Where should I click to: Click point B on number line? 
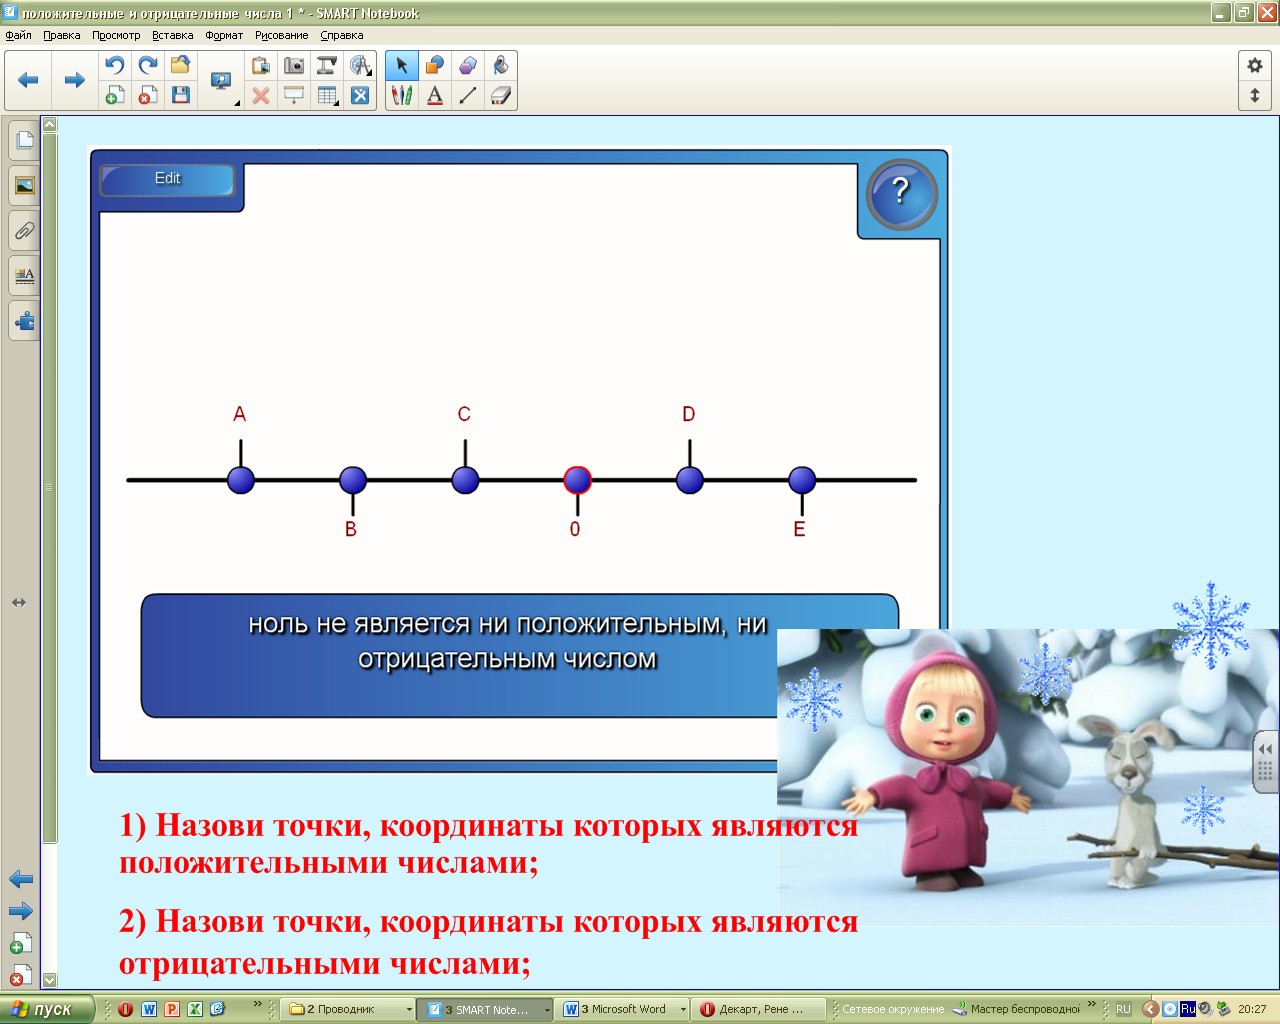[x=353, y=480]
